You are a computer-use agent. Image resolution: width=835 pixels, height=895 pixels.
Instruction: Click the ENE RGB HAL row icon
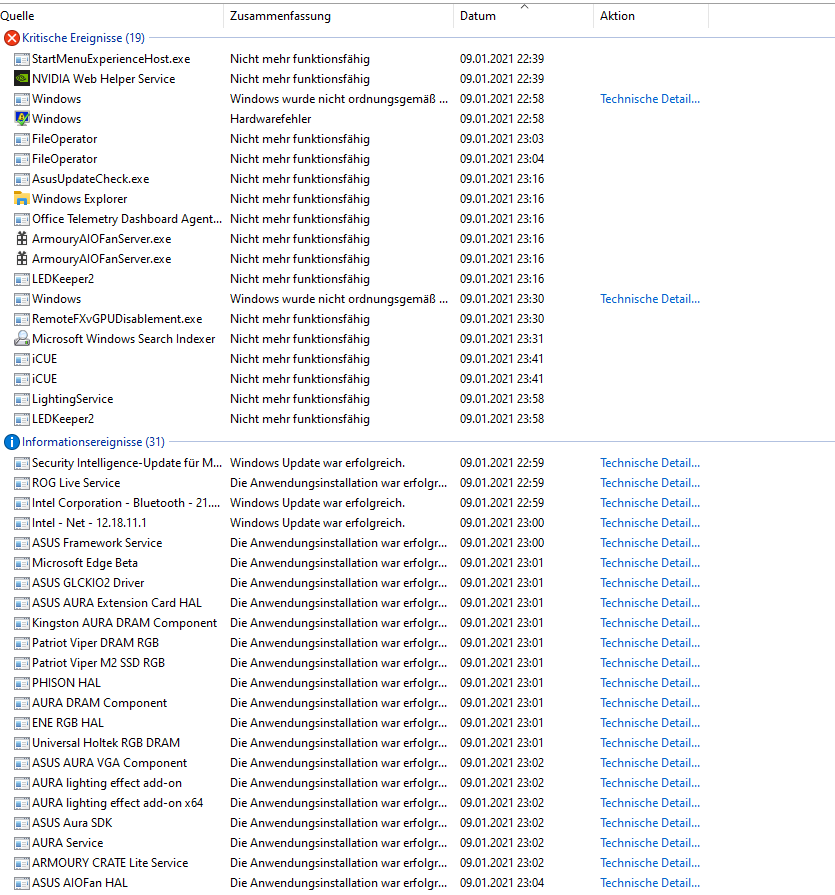coord(22,723)
